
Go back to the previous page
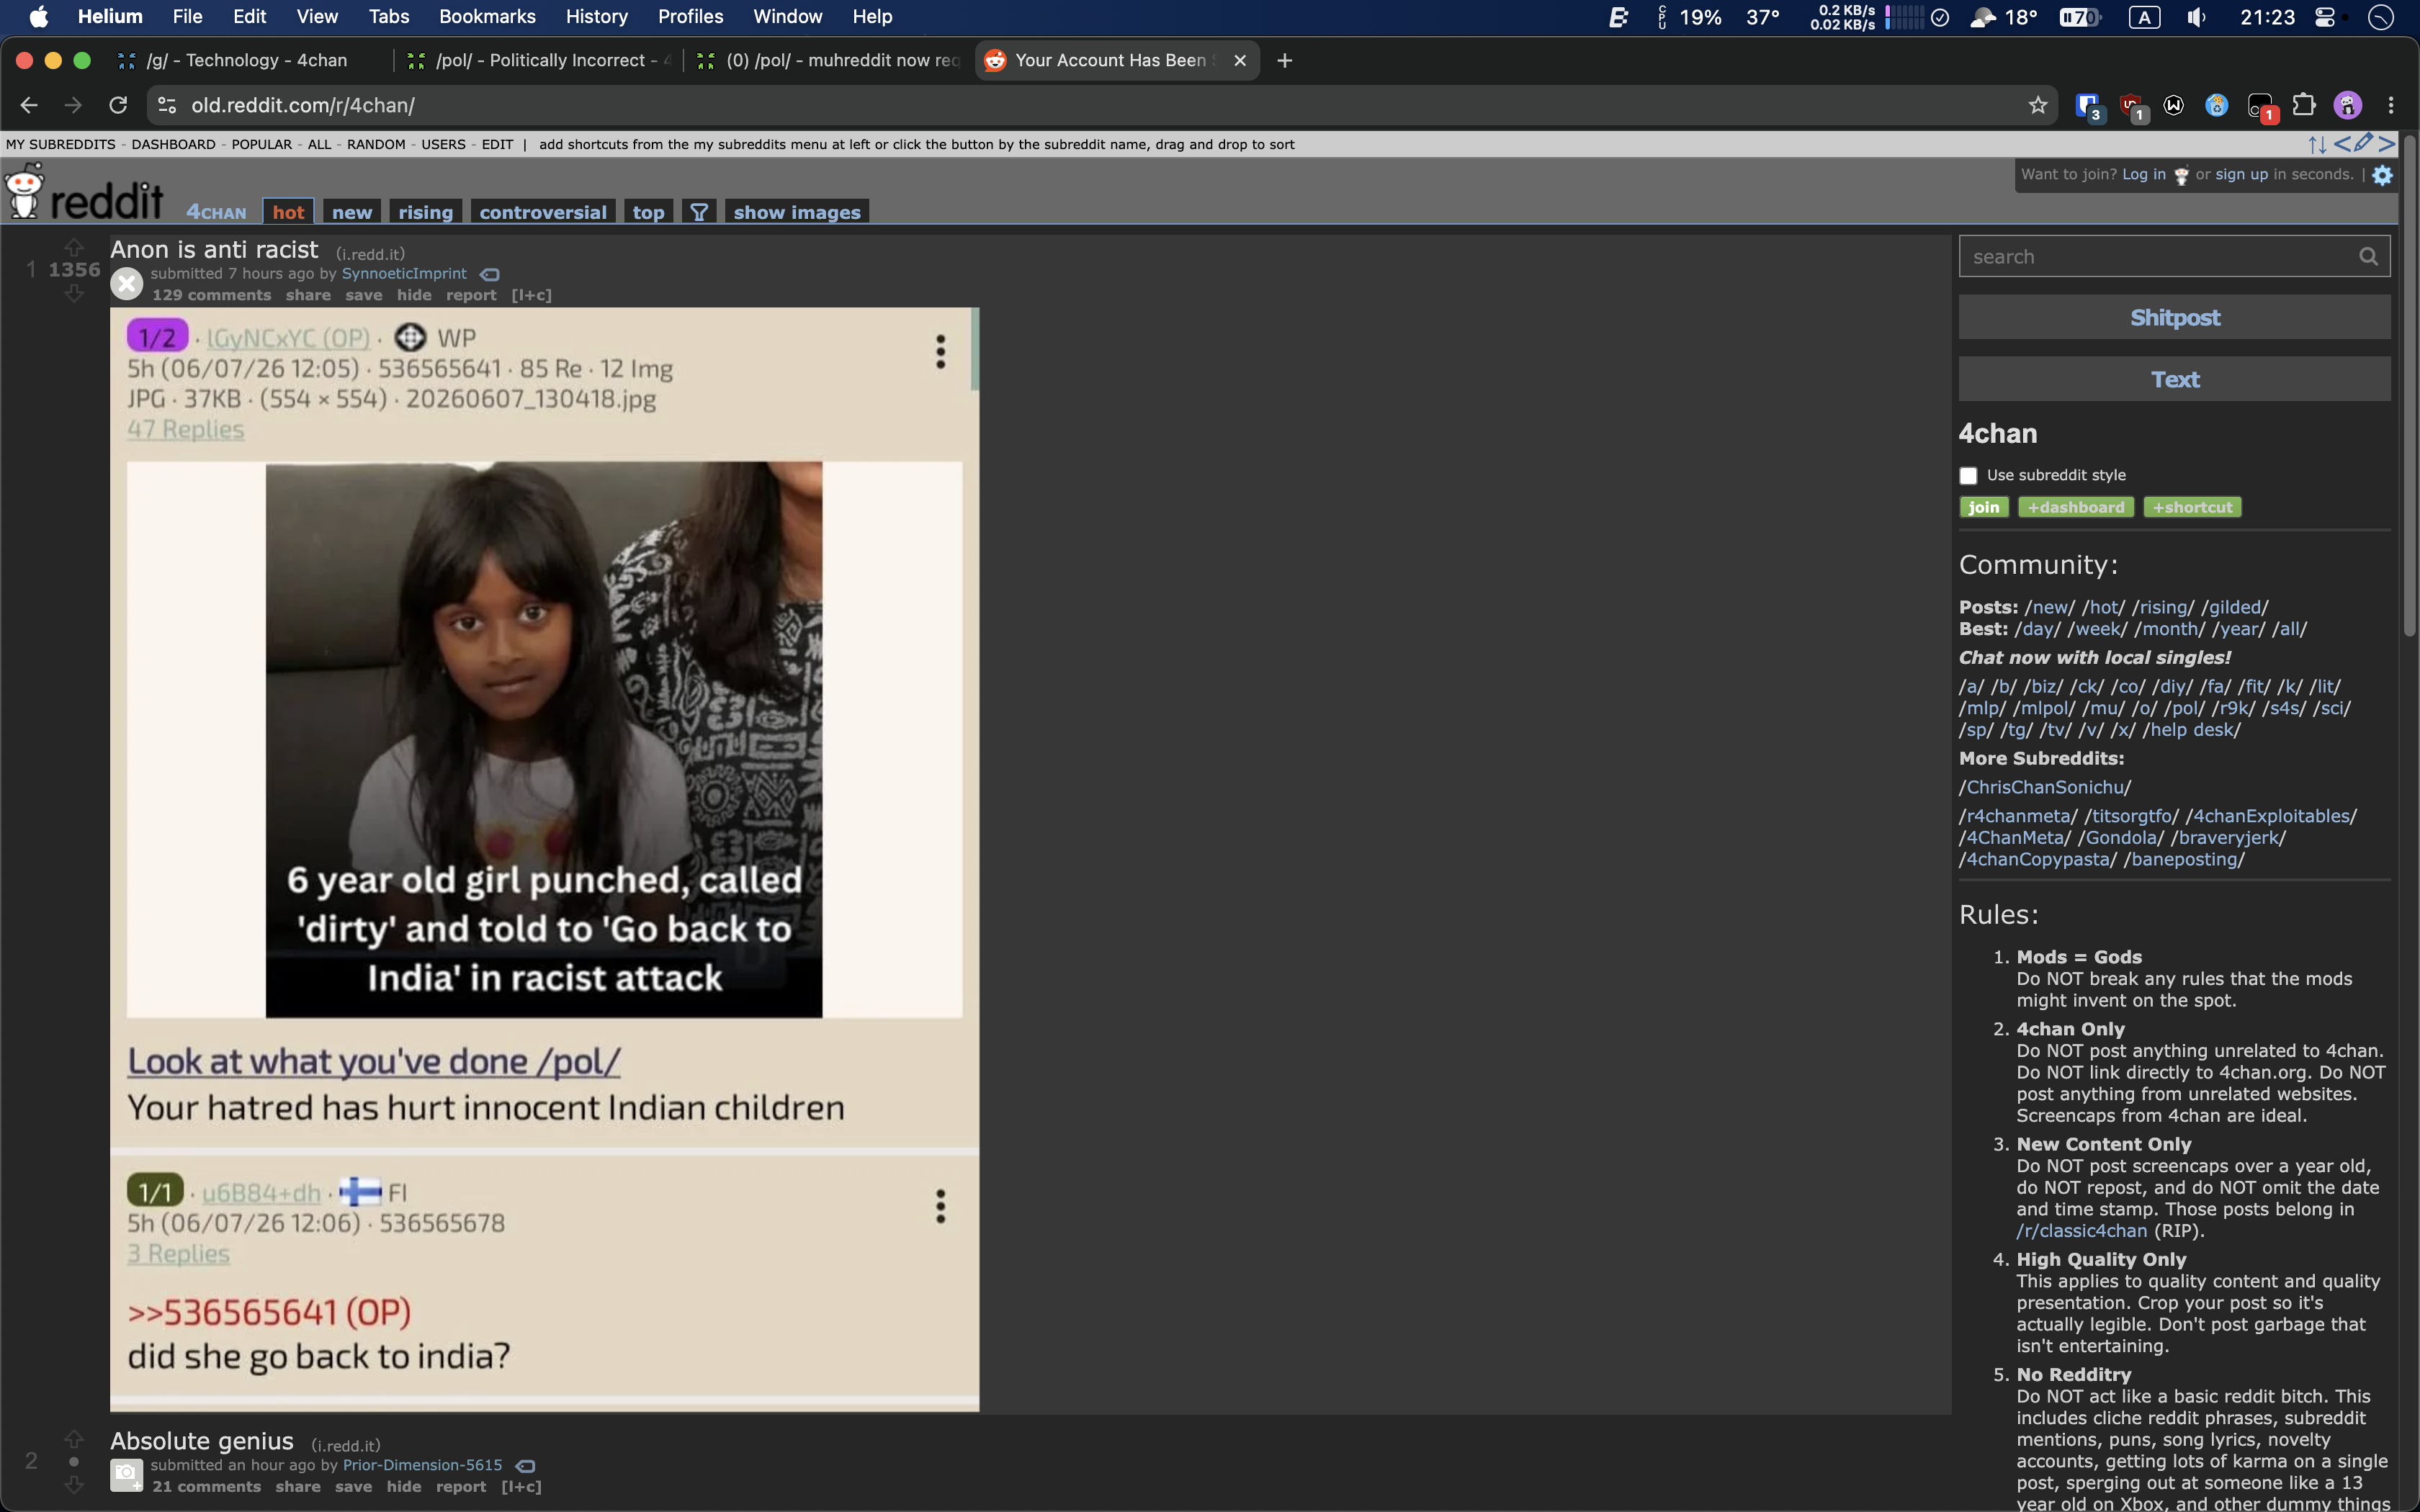point(29,105)
